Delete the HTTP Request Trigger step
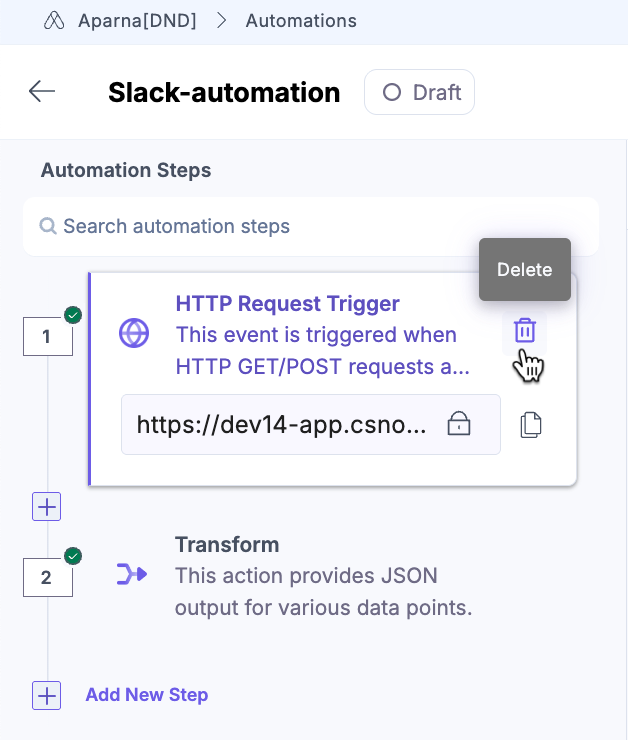 click(525, 330)
